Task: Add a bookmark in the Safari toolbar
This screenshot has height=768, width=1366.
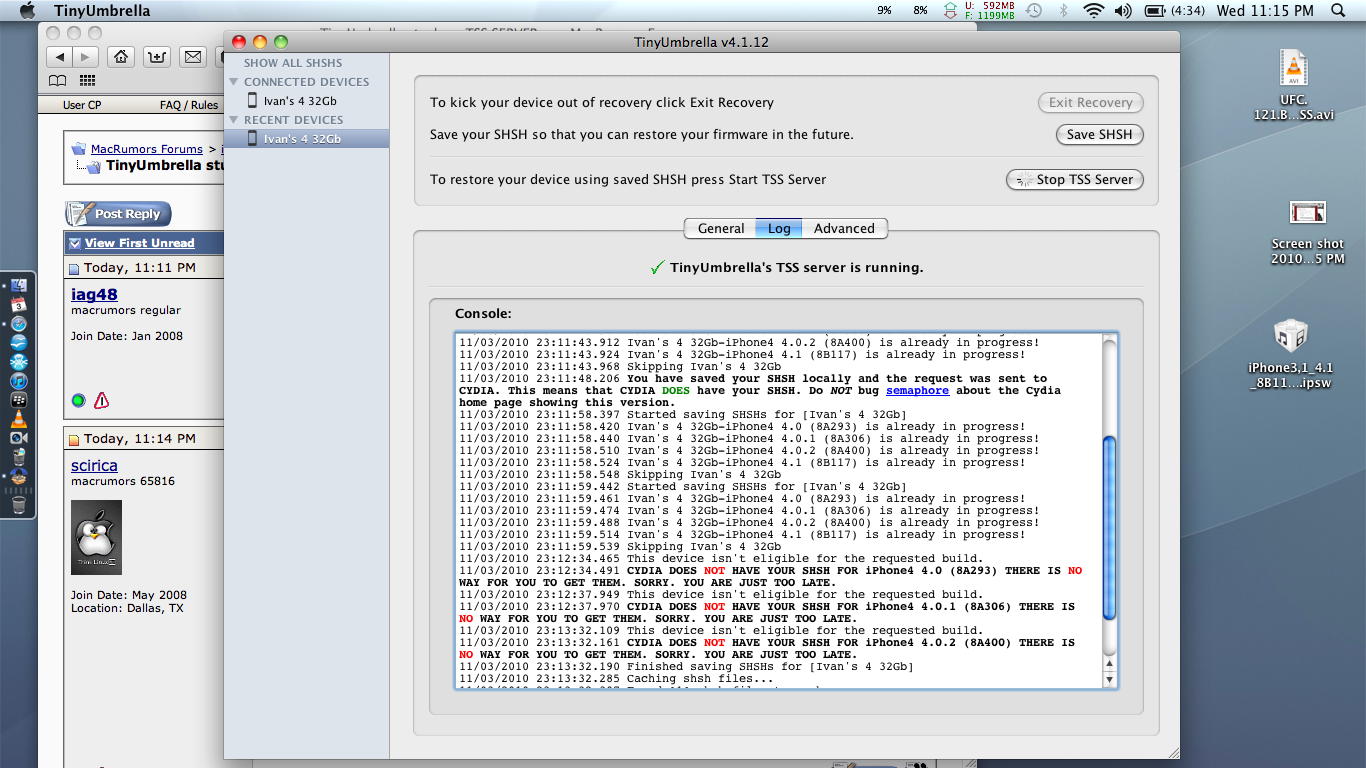Action: pyautogui.click(x=157, y=57)
